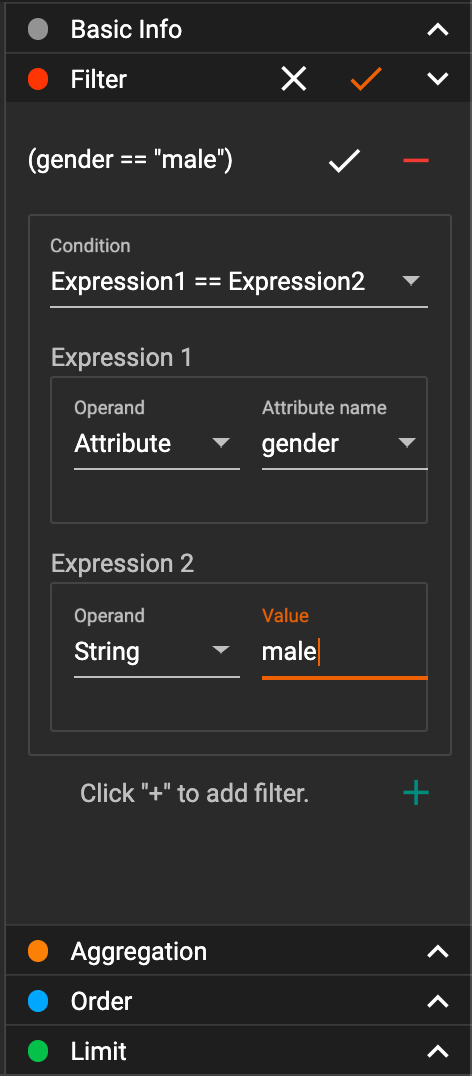This screenshot has height=1076, width=472.
Task: Confirm the gender == "male" filter checkmark
Action: point(344,161)
